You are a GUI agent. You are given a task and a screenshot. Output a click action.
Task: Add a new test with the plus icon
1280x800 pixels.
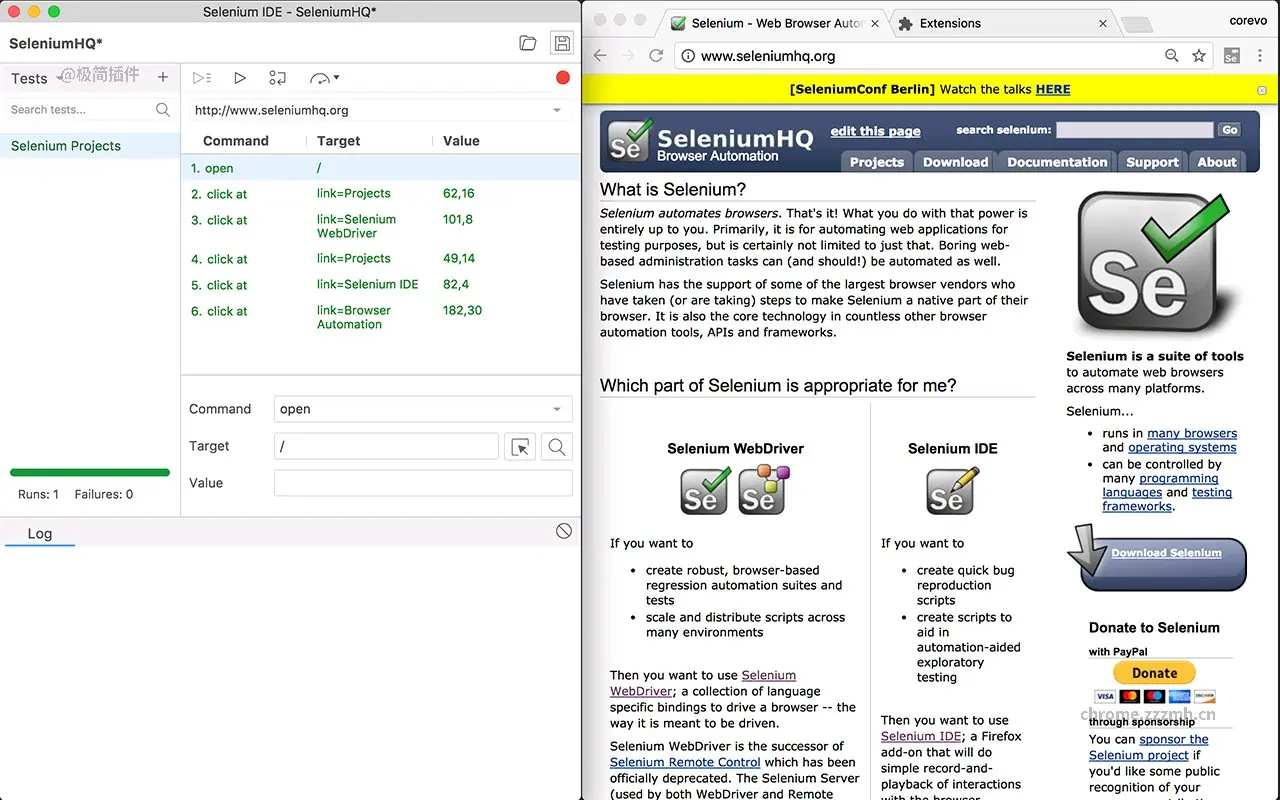click(x=162, y=77)
